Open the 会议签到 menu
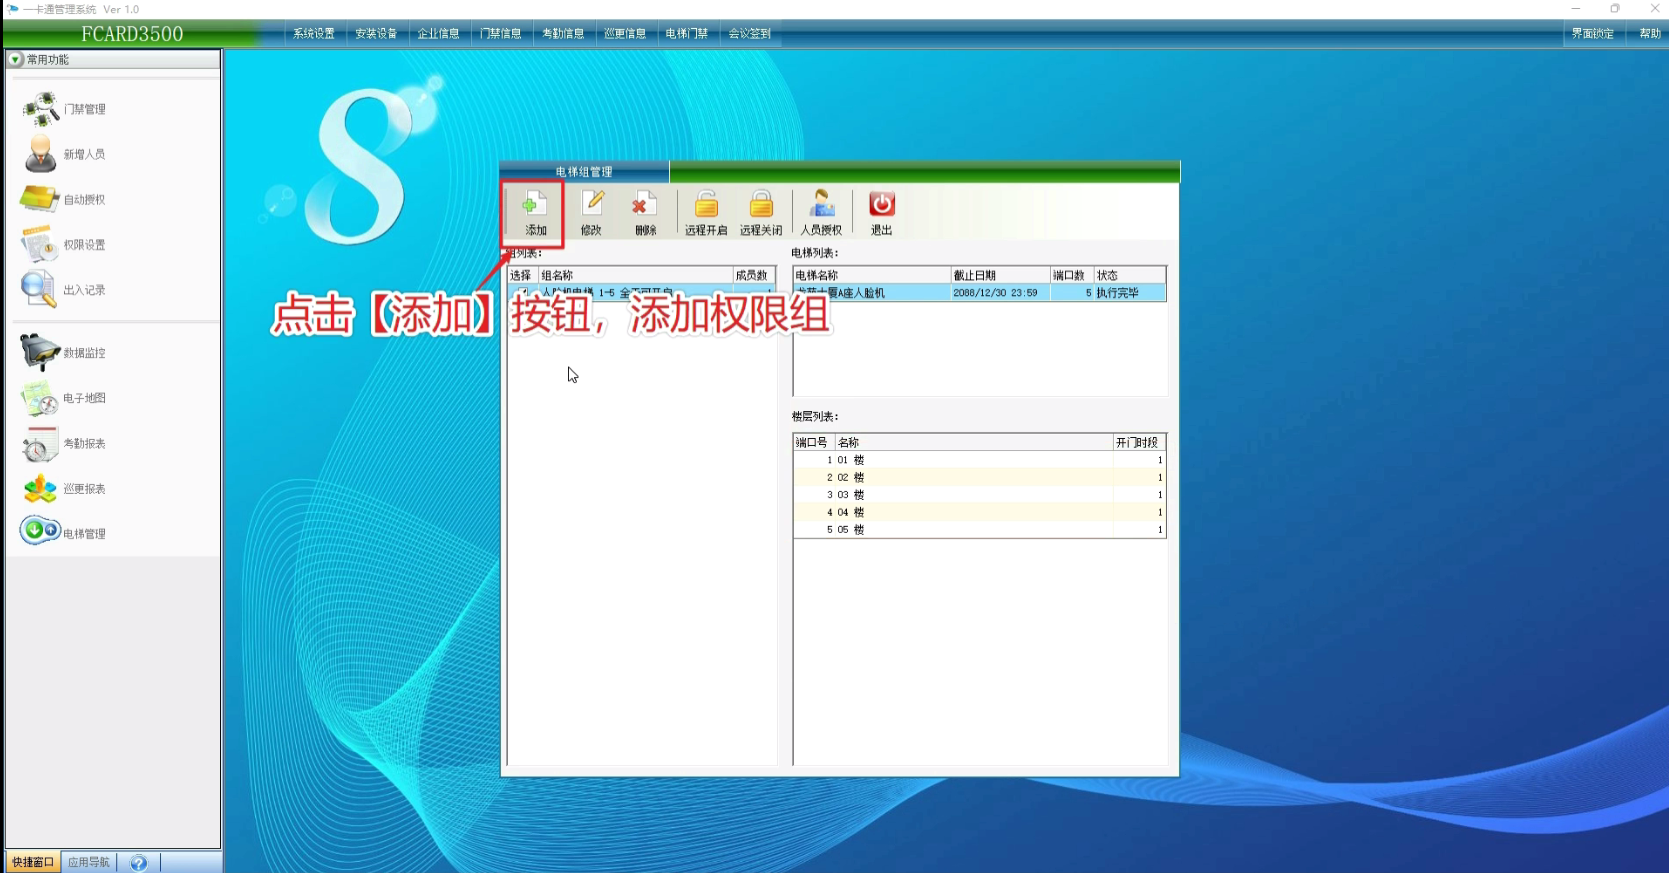 click(749, 34)
